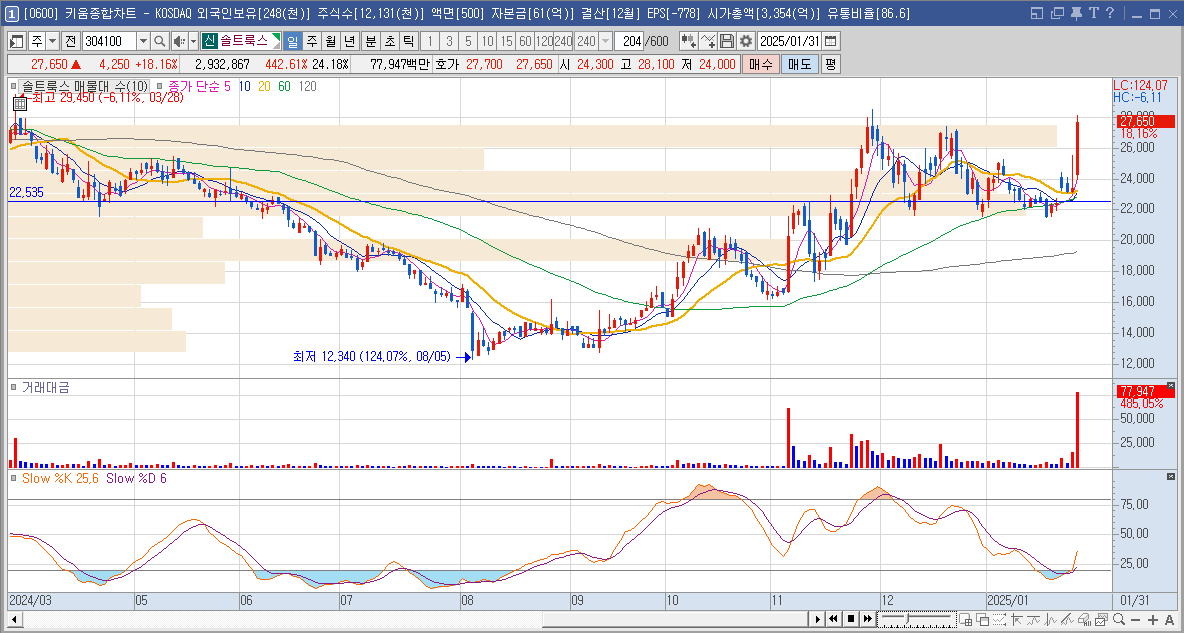Click the playback speed slider handle
1184x633 pixels.
(908, 618)
